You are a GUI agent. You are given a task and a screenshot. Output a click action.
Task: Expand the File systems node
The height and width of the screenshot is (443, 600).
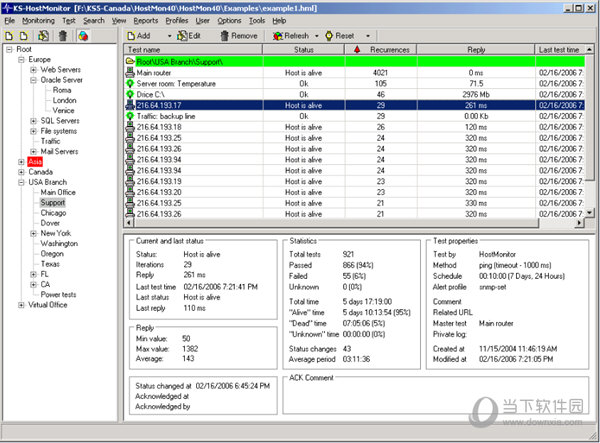[34, 131]
